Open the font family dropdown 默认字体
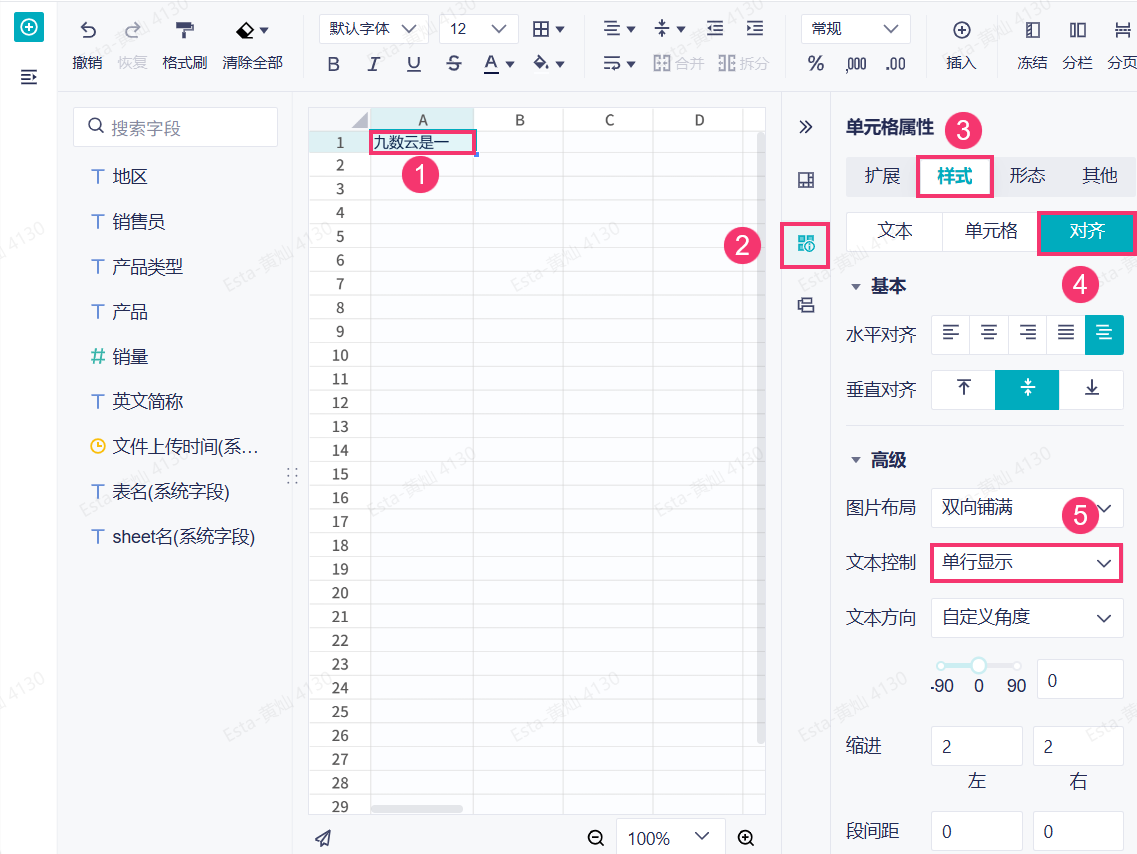Viewport: 1137px width, 854px height. click(x=373, y=29)
